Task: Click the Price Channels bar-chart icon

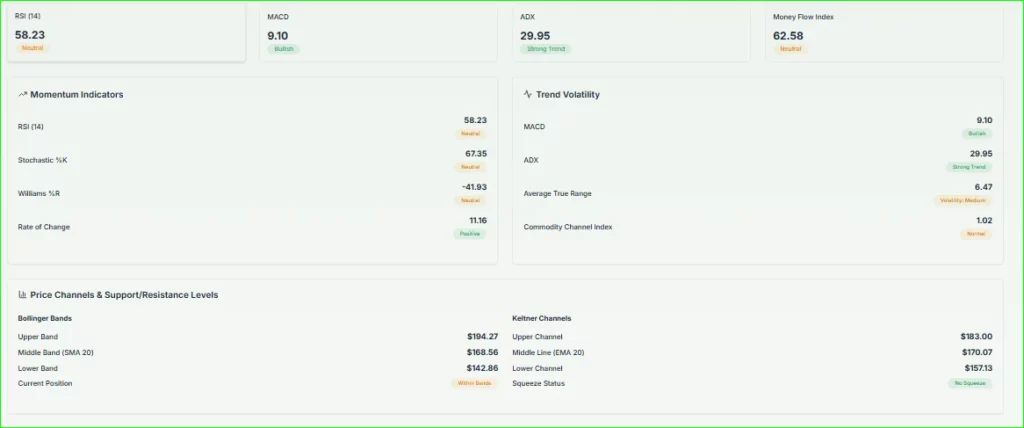Action: point(22,295)
